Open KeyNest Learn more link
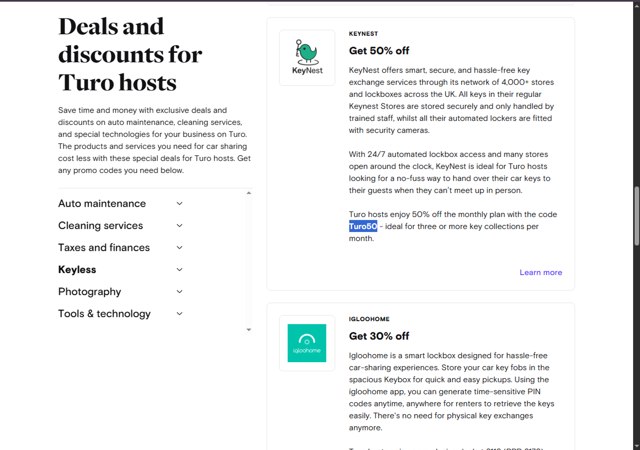The image size is (640, 450). [x=540, y=272]
